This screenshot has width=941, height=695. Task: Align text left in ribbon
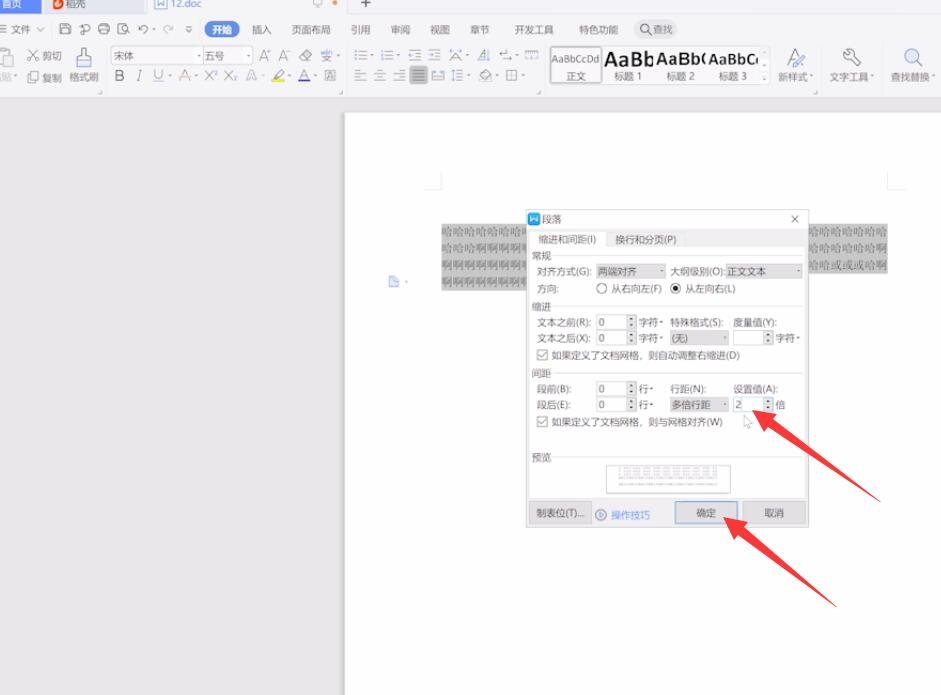coord(360,76)
